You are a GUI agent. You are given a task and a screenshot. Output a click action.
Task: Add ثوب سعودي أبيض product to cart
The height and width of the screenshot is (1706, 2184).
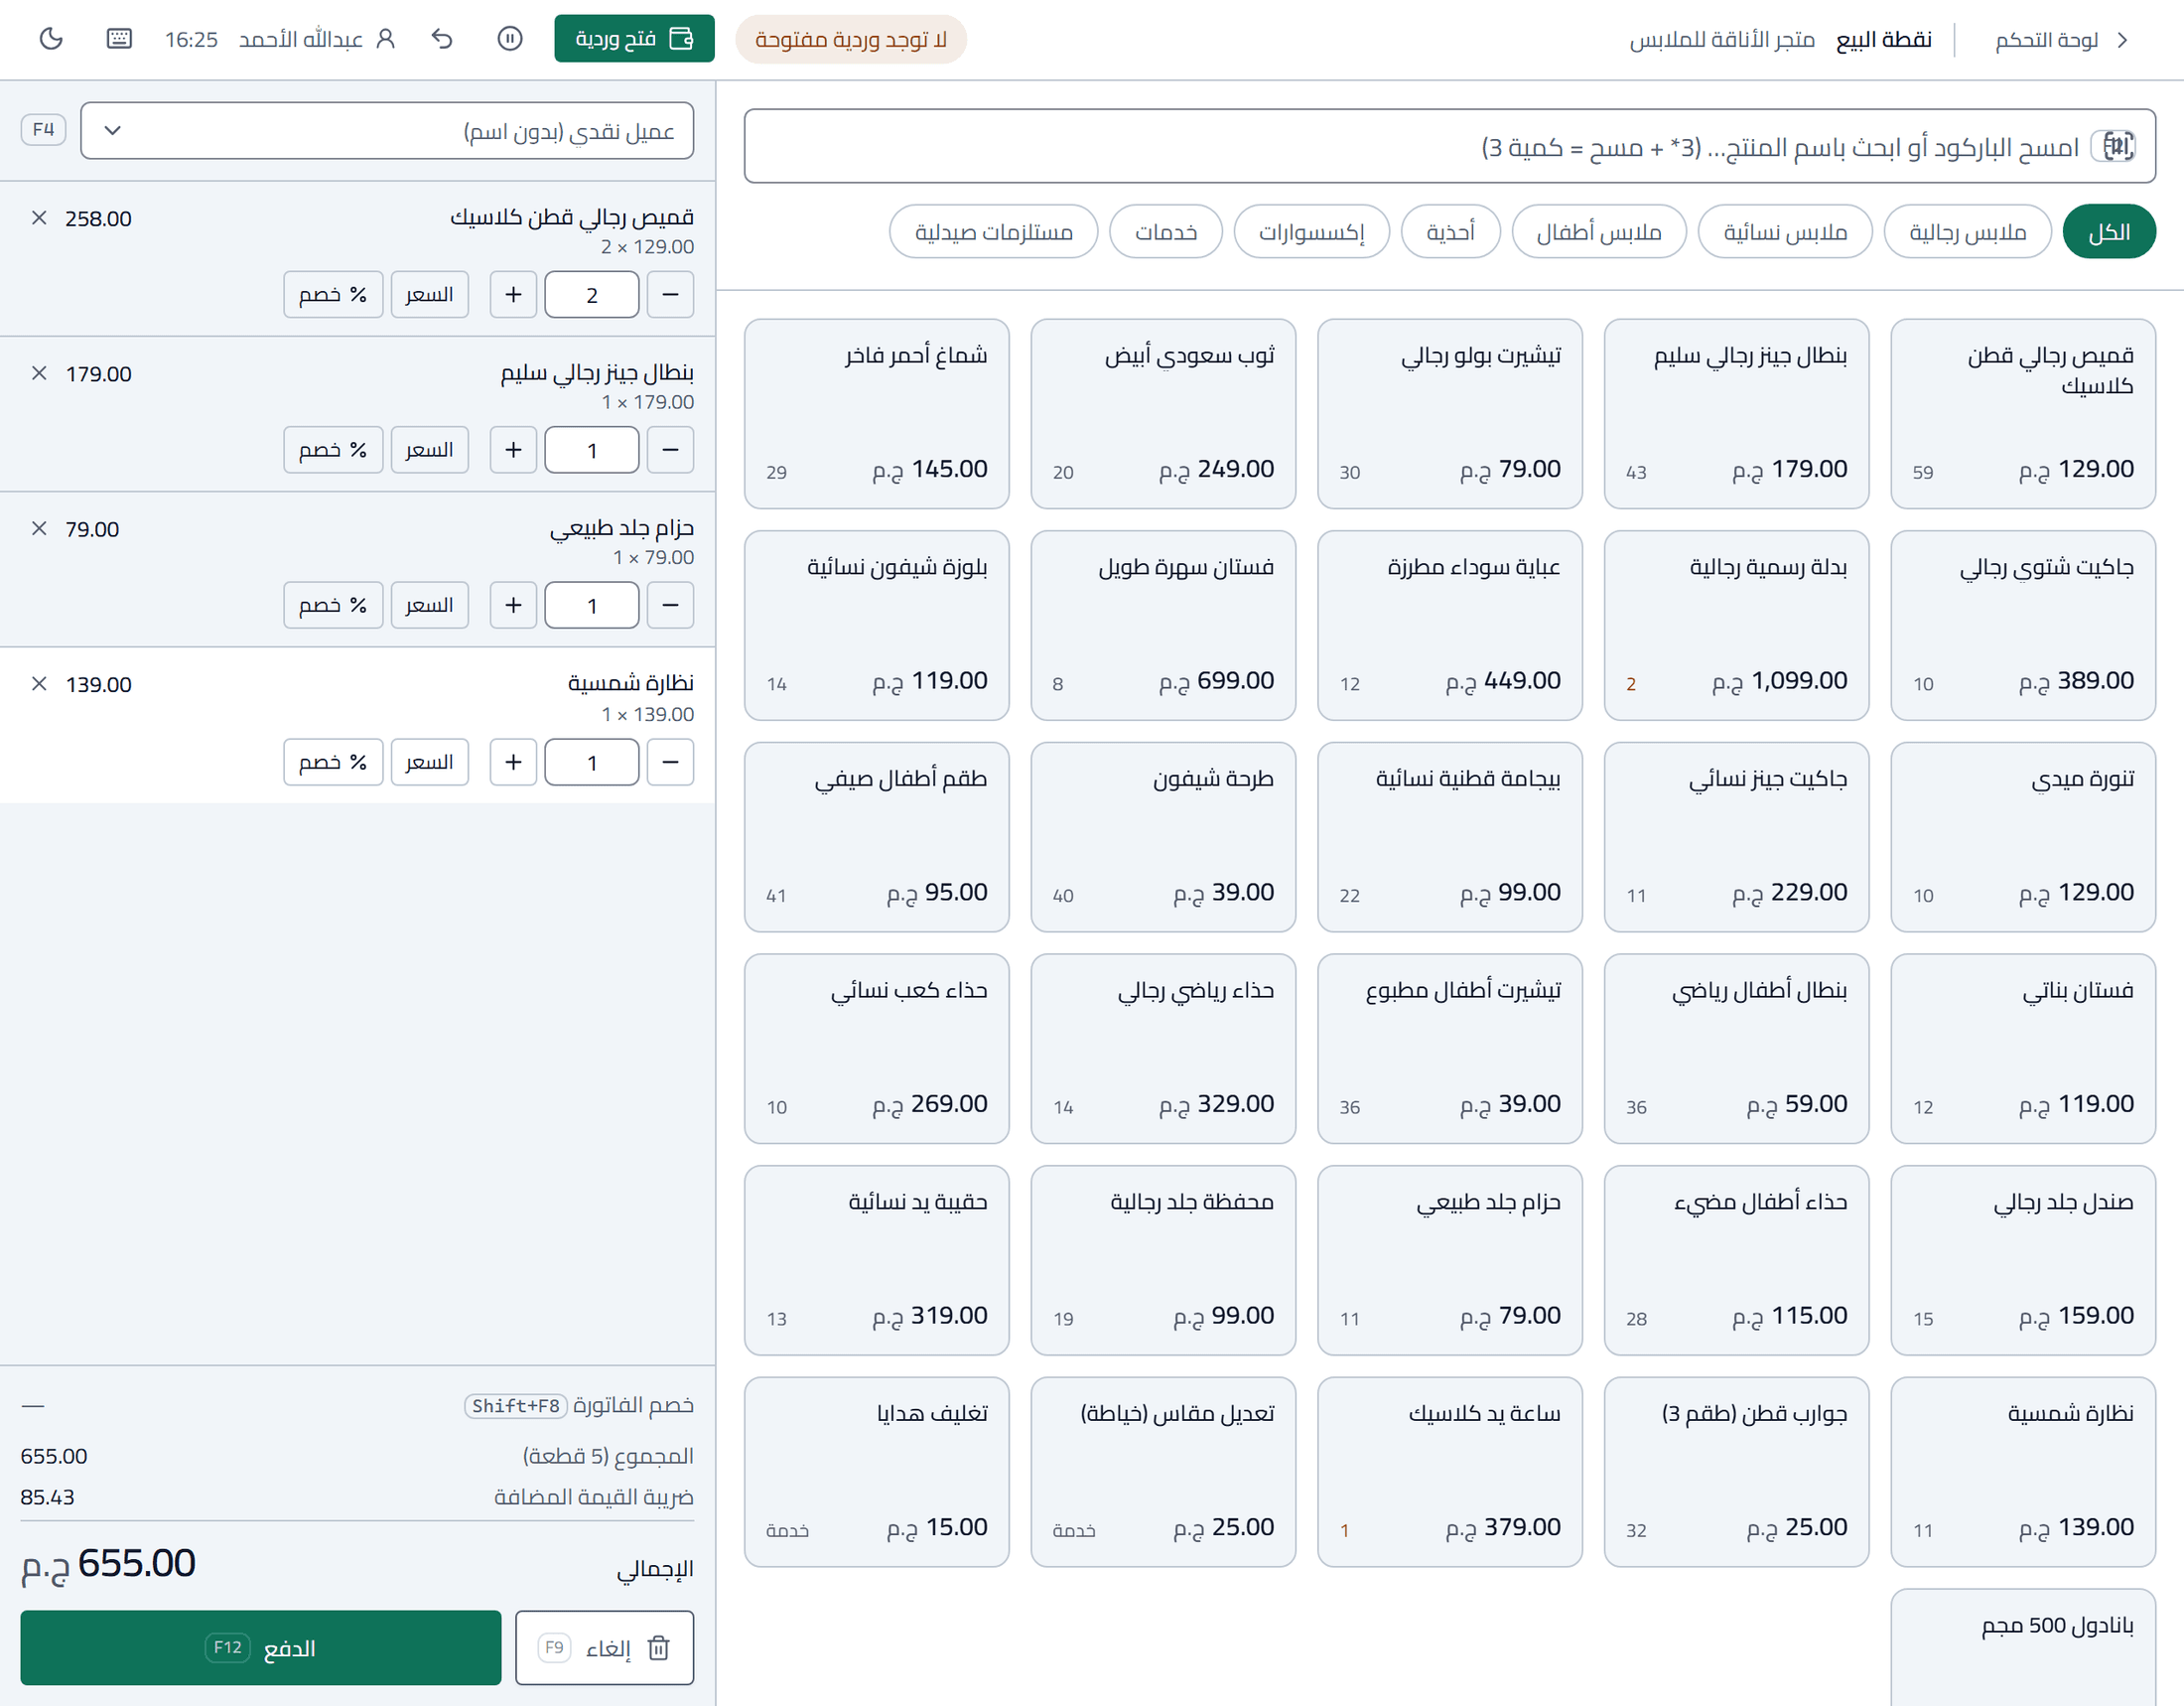pos(1163,414)
